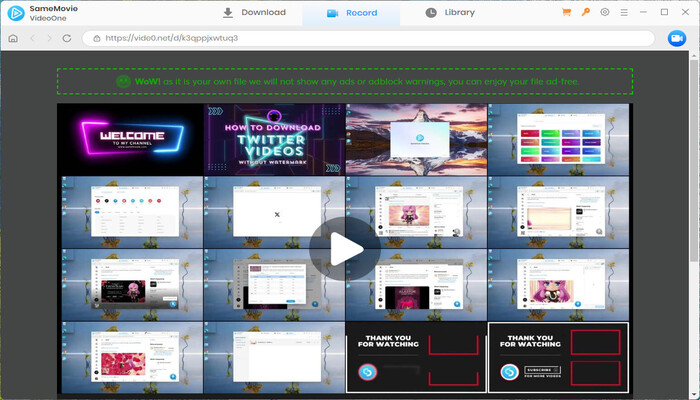This screenshot has width=700, height=400.
Task: Click the How to Download Twitter Videos thumbnail
Action: (x=275, y=139)
